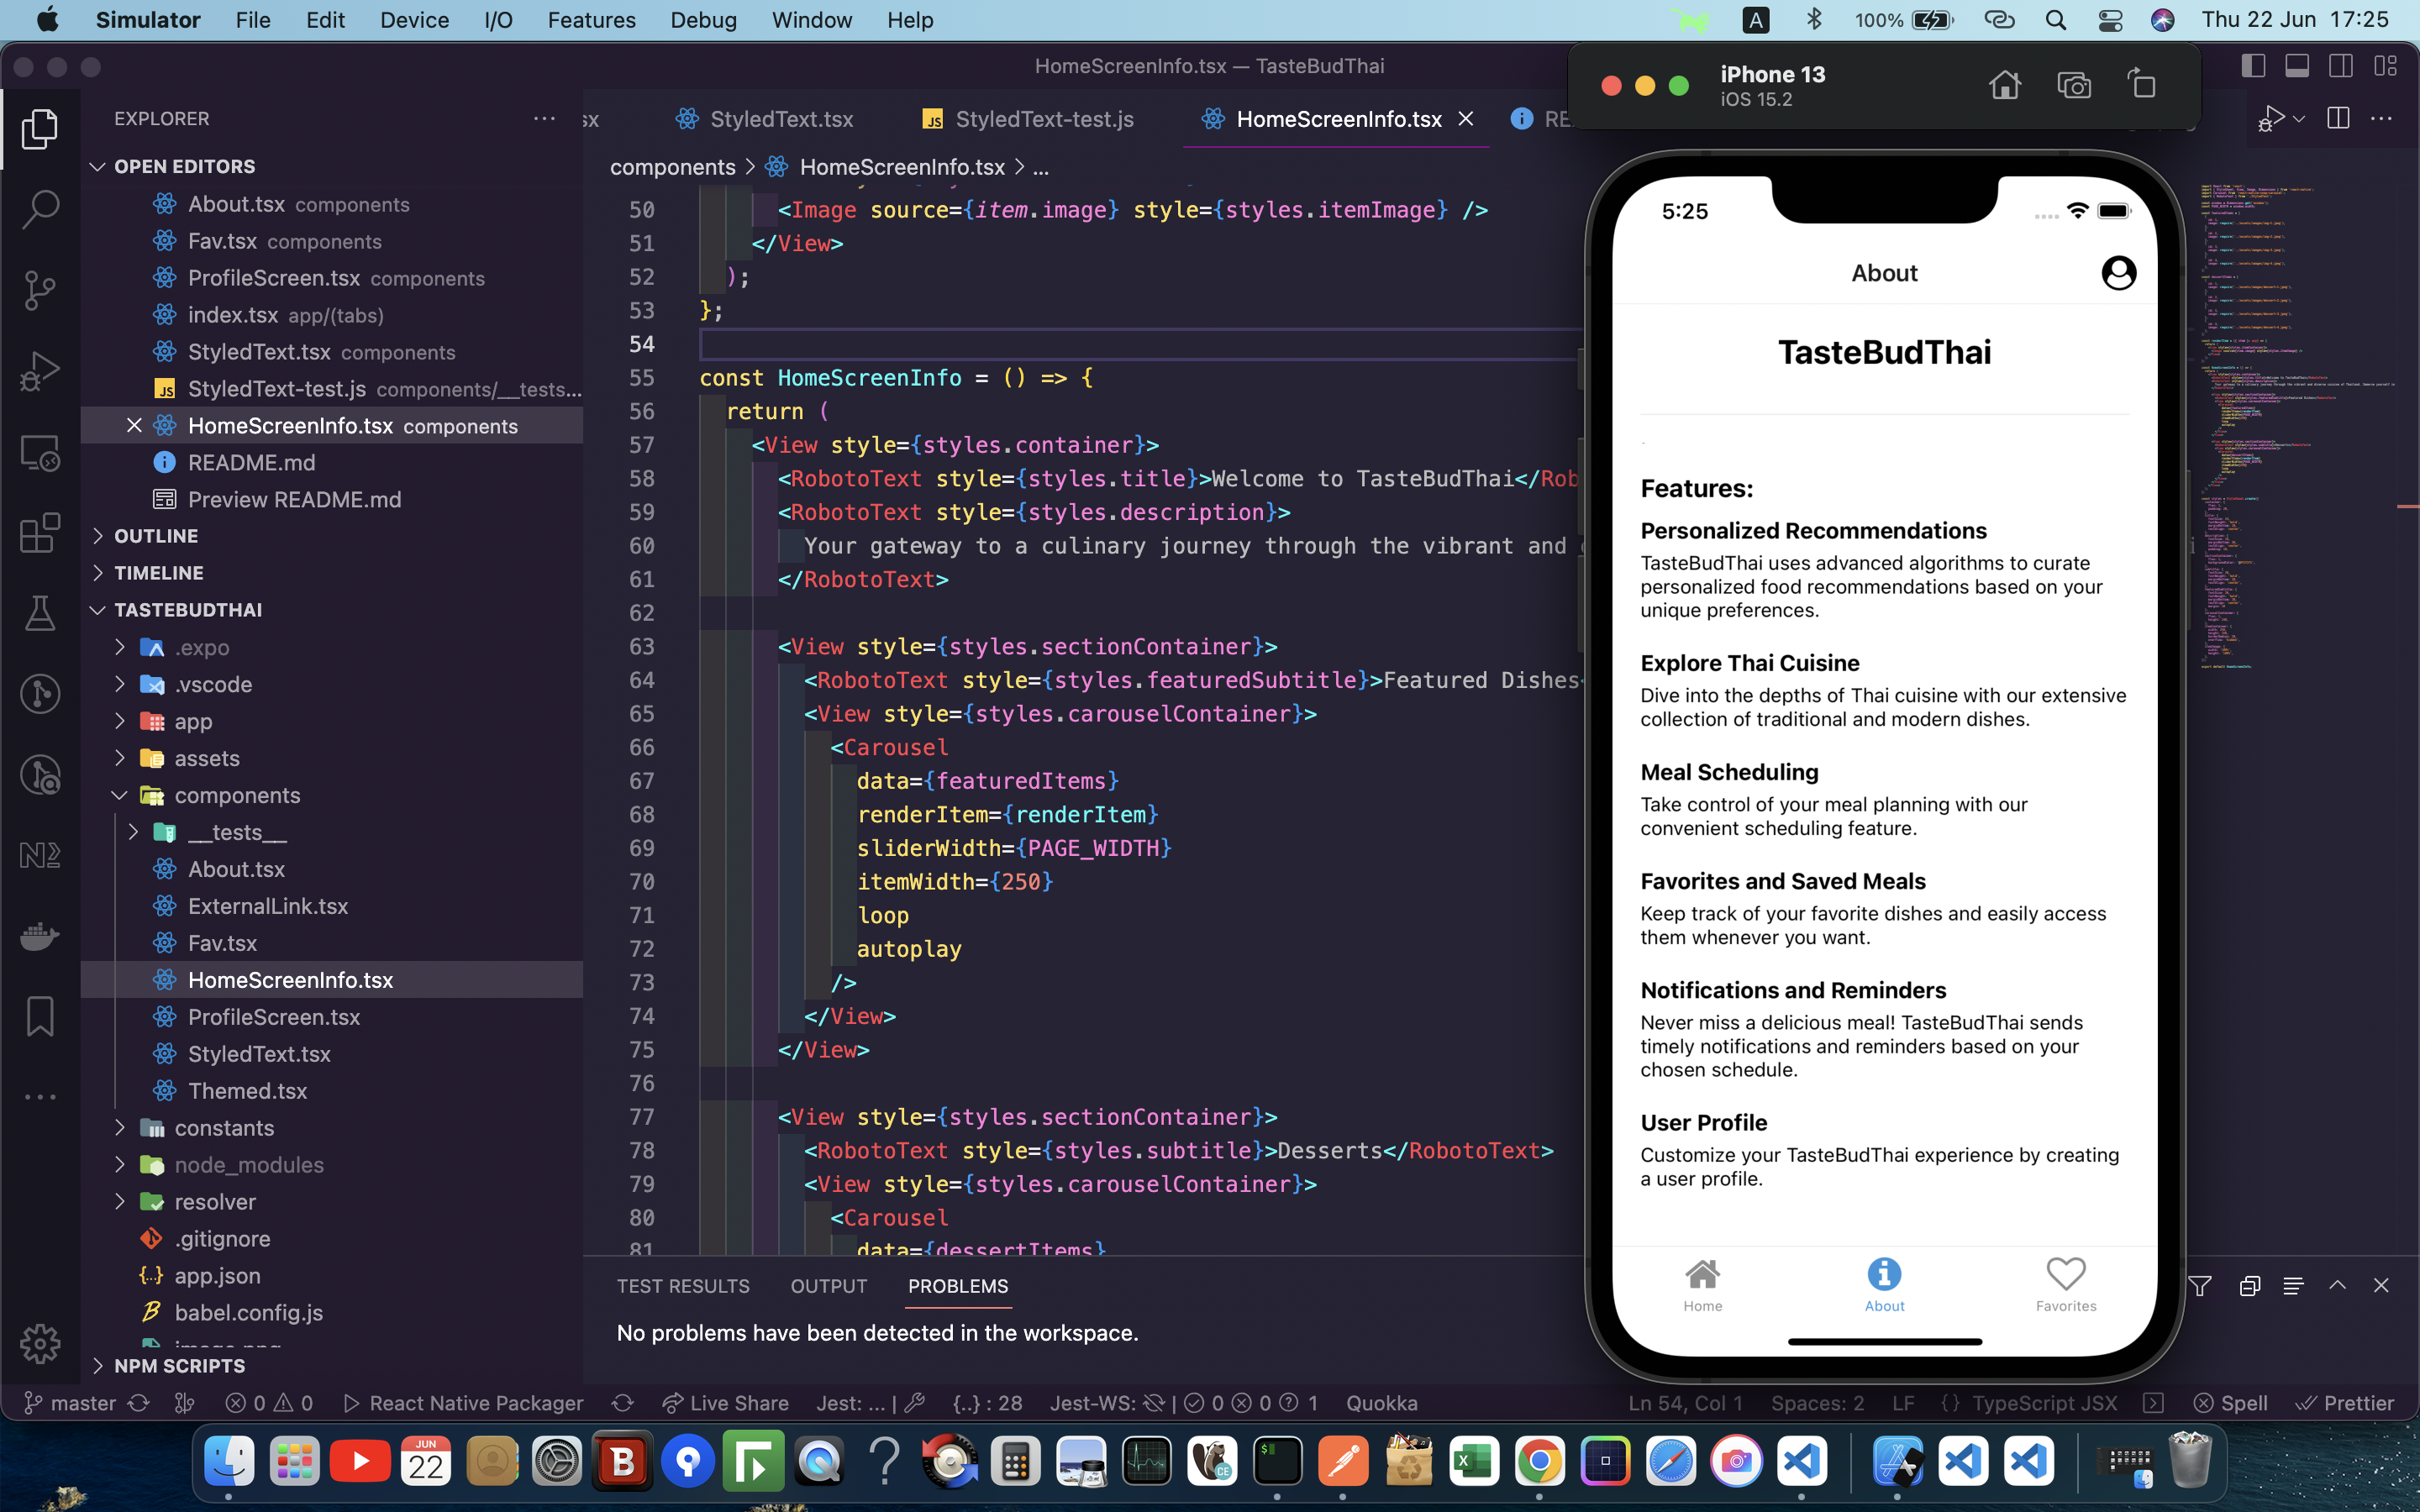
Task: Expand the constants folder
Action: [x=223, y=1128]
